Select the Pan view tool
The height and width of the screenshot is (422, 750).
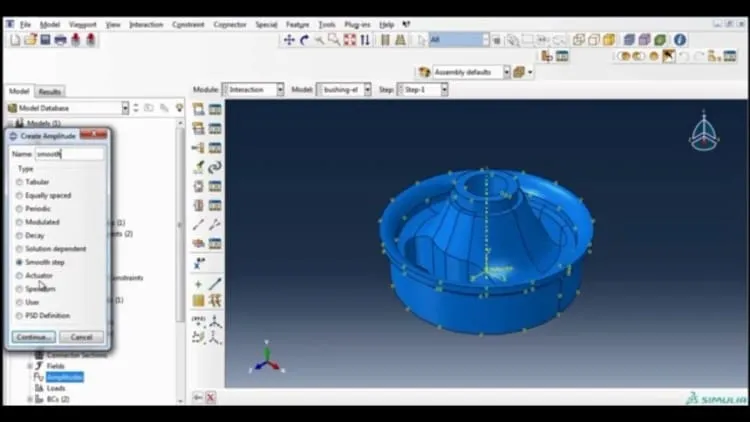click(289, 40)
